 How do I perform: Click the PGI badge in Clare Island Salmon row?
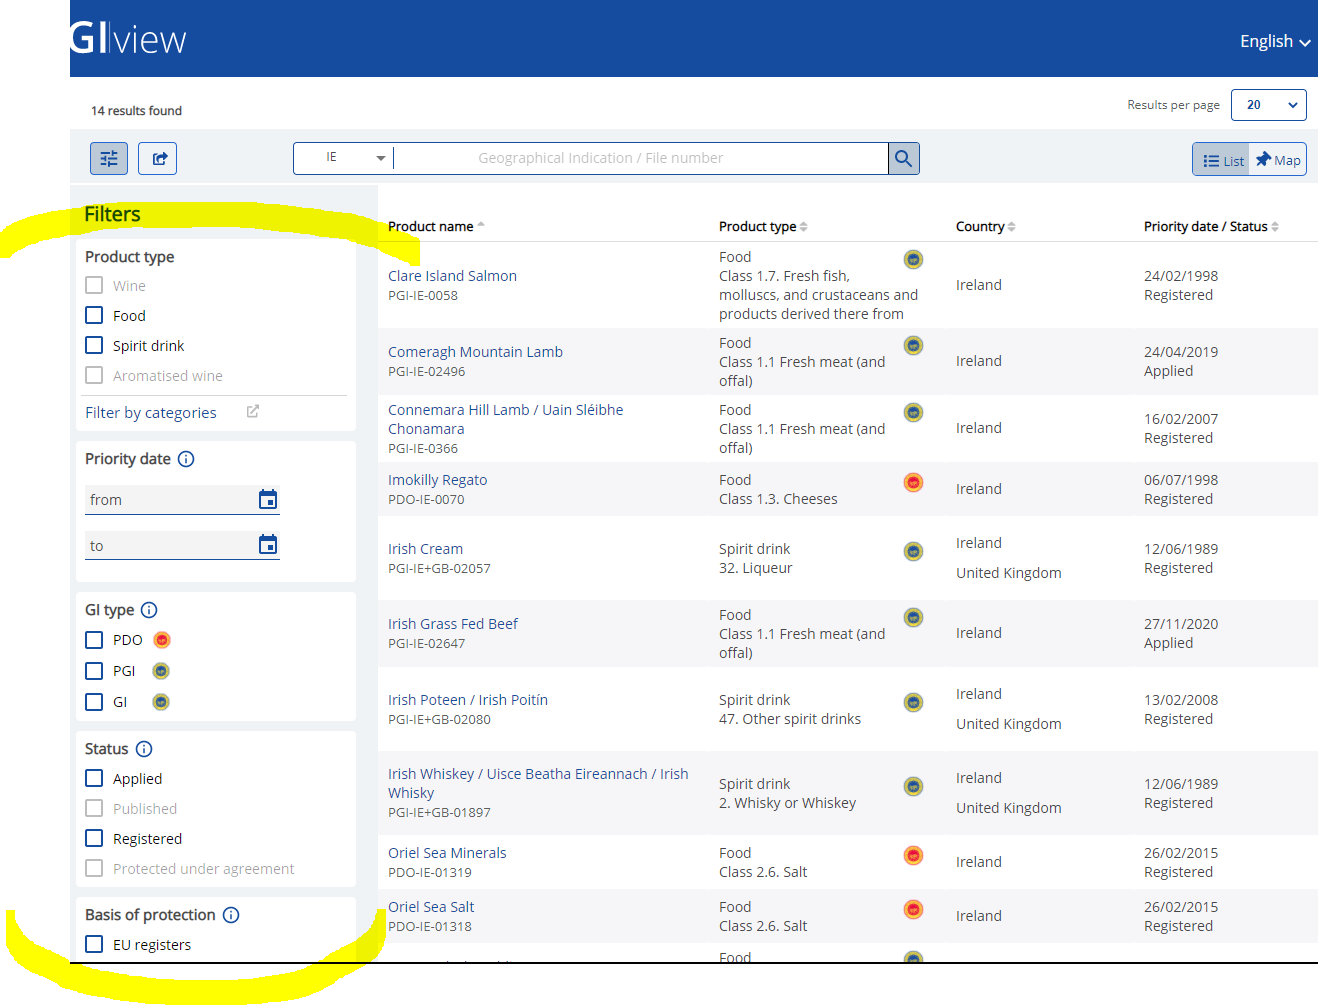913,260
